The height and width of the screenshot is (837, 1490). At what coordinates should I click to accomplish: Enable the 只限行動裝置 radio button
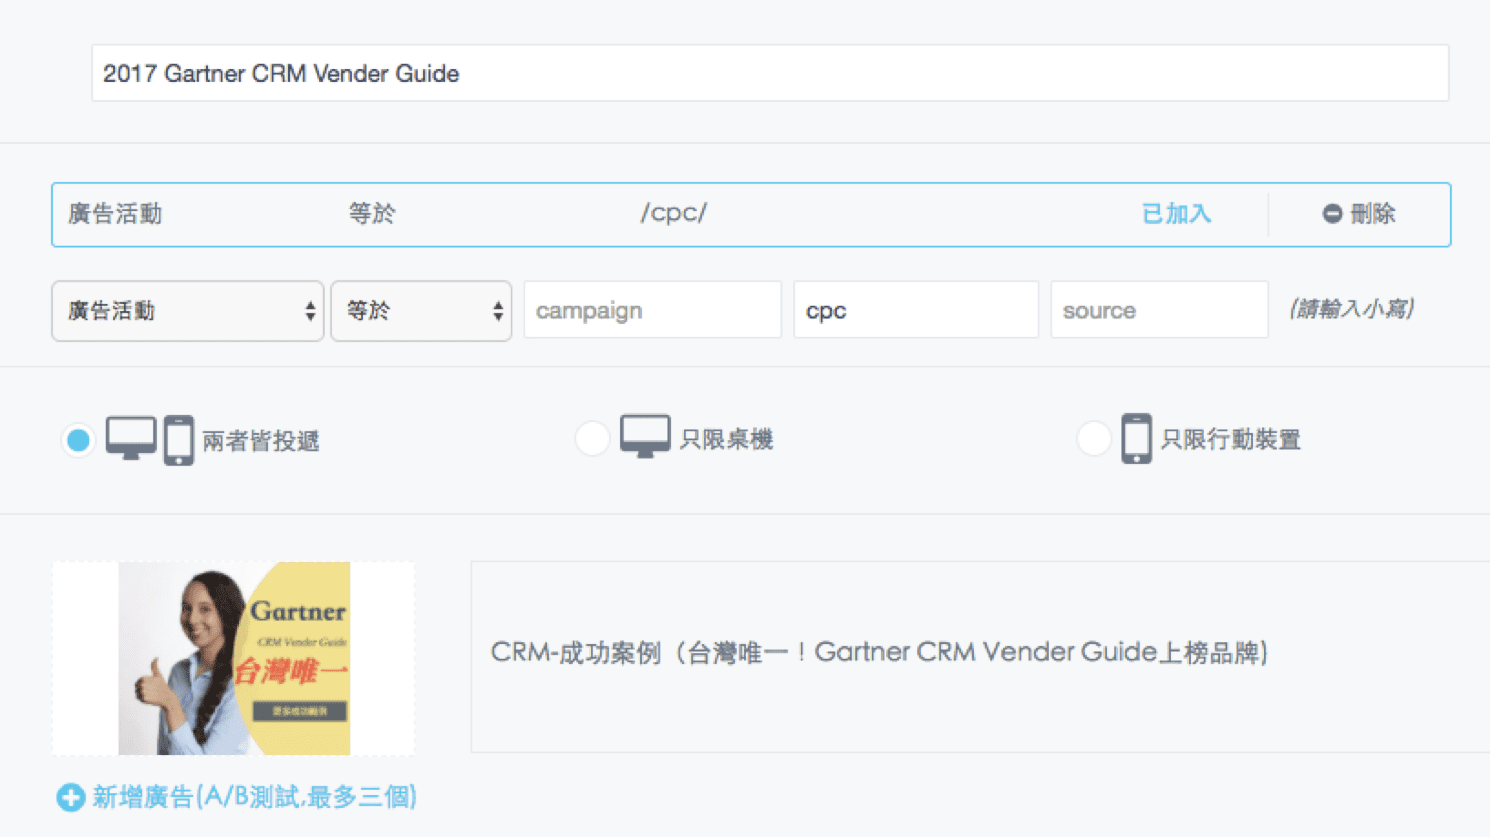pos(1093,438)
